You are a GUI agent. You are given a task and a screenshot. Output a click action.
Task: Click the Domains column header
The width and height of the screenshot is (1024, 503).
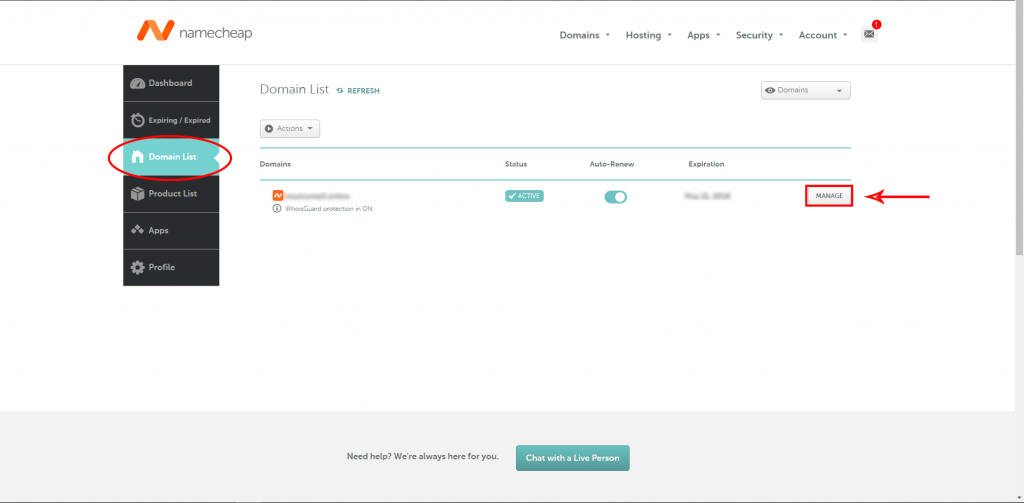pyautogui.click(x=275, y=164)
